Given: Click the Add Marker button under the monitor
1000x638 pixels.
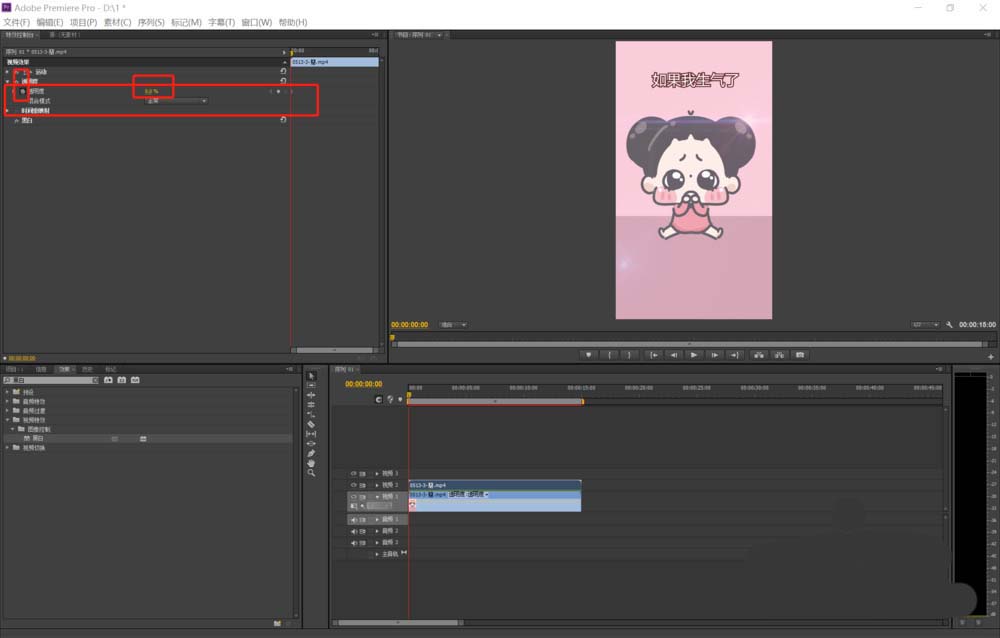Looking at the screenshot, I should [x=588, y=354].
